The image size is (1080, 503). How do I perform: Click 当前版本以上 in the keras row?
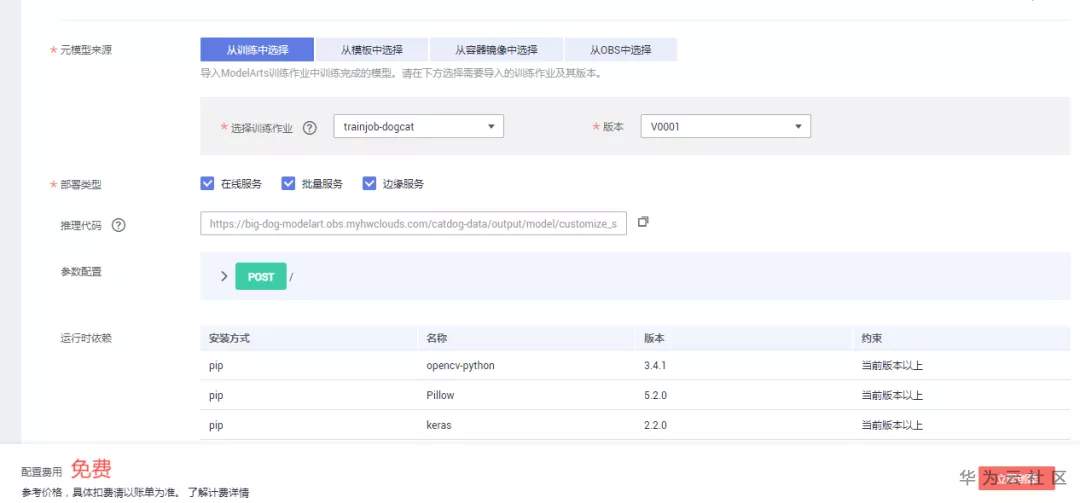(x=892, y=425)
